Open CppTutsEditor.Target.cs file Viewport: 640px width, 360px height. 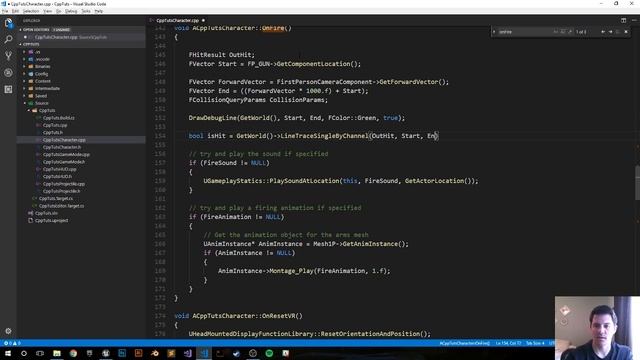point(61,206)
